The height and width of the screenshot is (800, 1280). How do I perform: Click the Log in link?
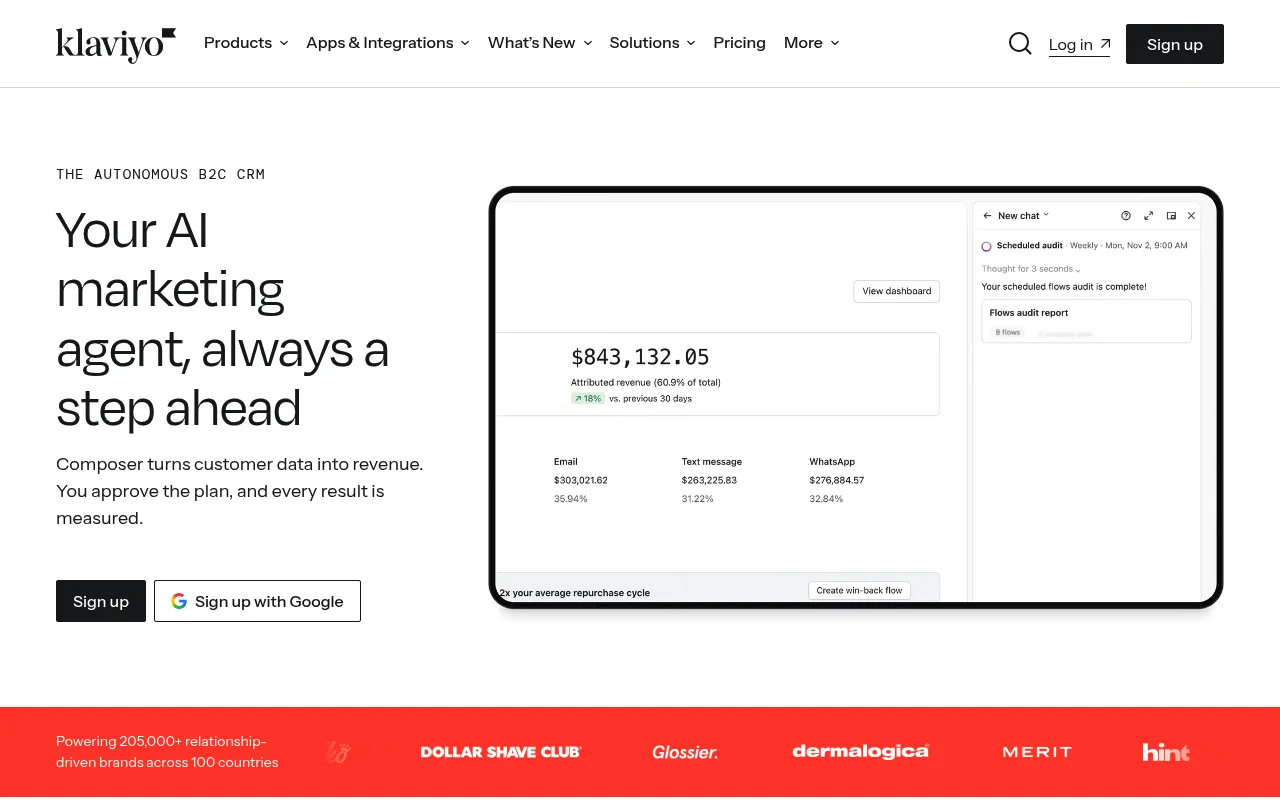[x=1079, y=45]
